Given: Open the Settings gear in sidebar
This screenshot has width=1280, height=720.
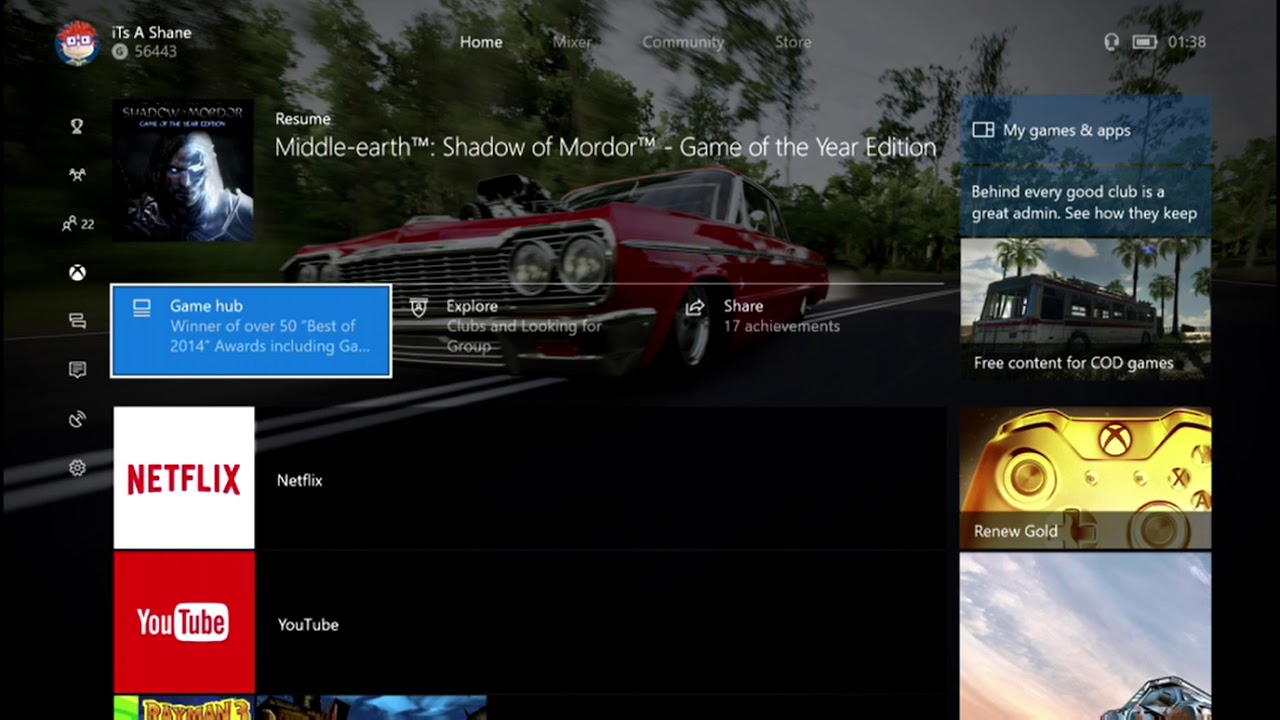Looking at the screenshot, I should click(x=77, y=468).
